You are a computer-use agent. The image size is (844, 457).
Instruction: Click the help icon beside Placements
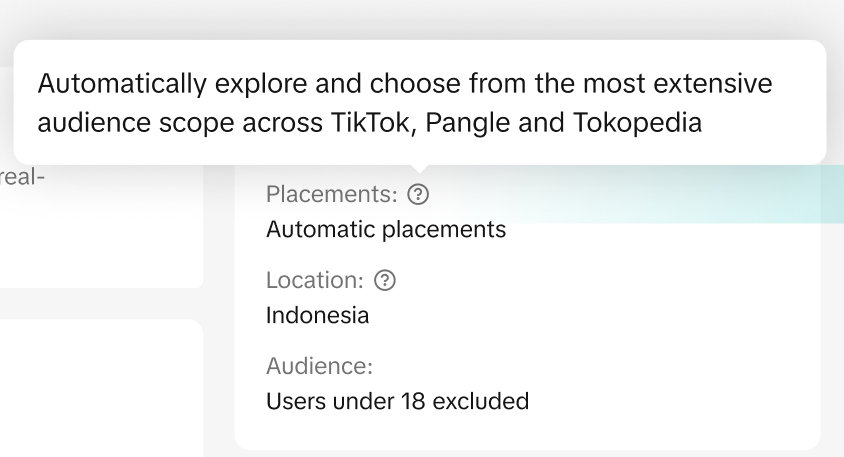(420, 194)
